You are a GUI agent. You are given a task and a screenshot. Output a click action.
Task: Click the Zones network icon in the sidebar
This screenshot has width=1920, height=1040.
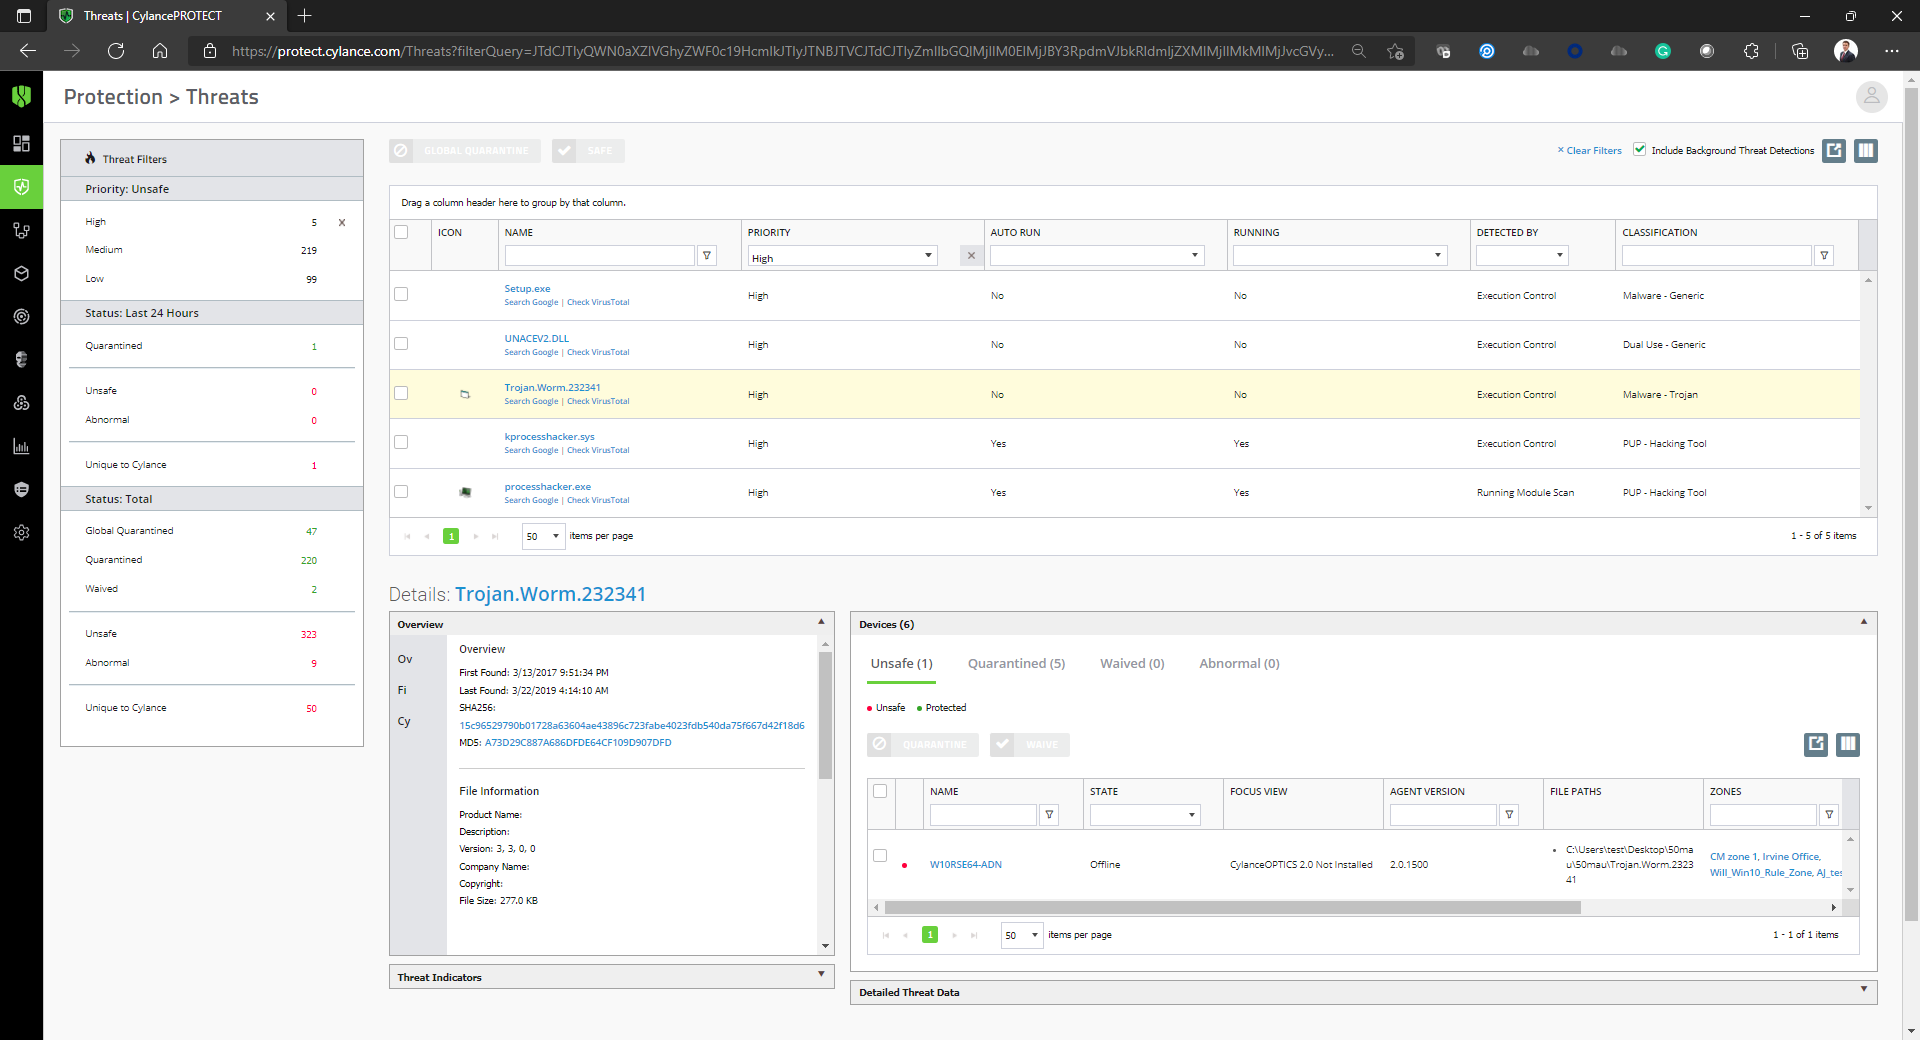click(21, 230)
